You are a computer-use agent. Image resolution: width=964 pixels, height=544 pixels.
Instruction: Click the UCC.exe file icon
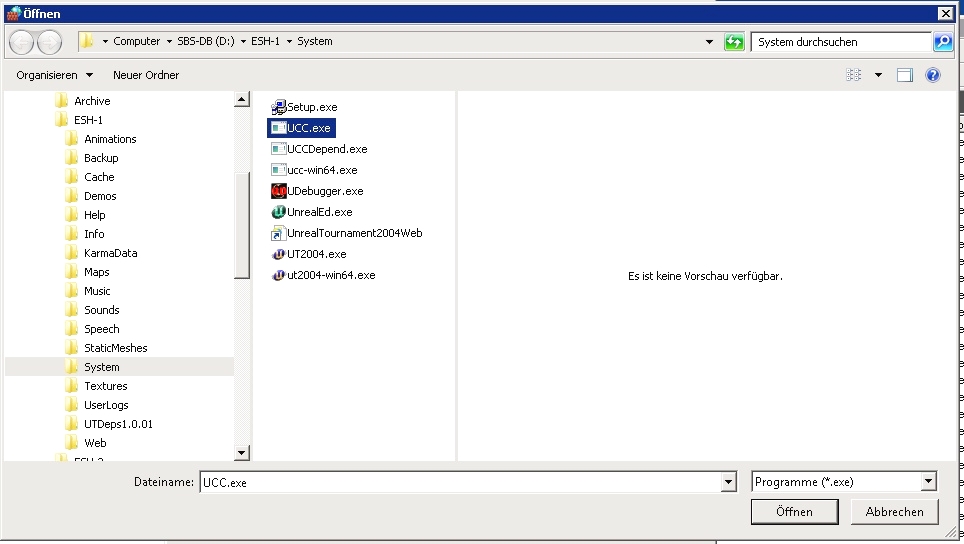pos(279,128)
